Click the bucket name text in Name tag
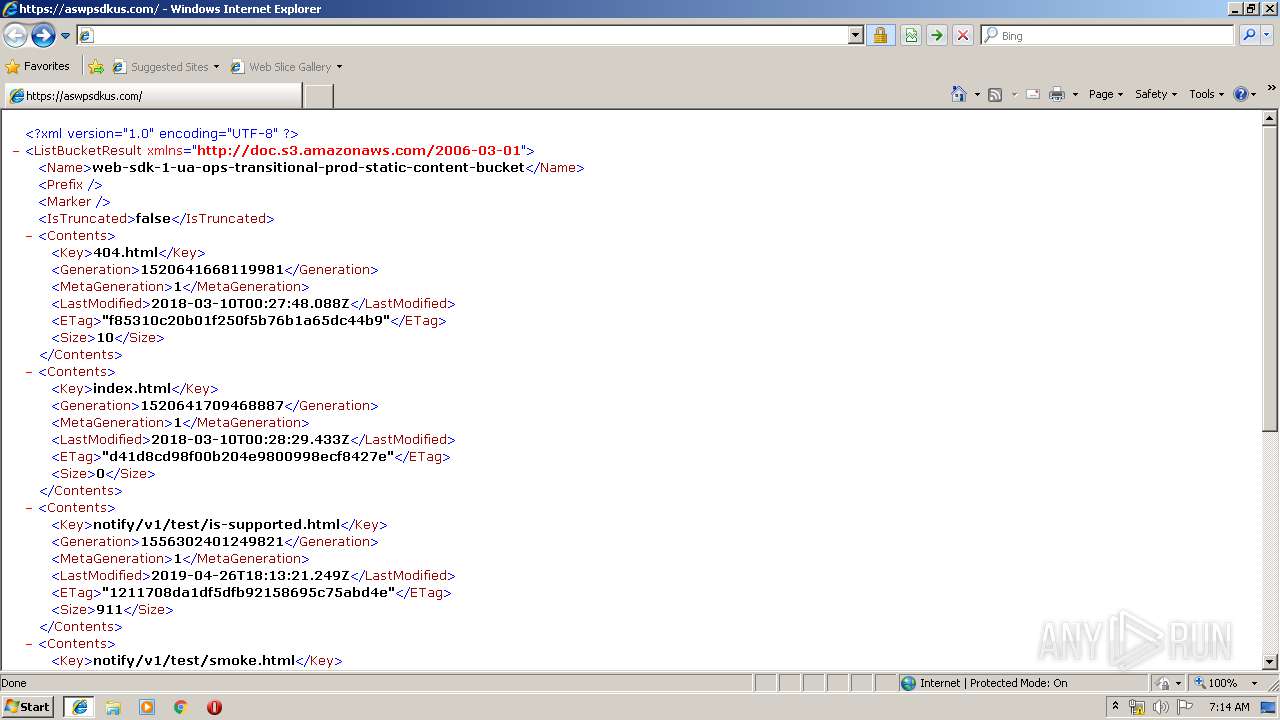 pos(308,168)
